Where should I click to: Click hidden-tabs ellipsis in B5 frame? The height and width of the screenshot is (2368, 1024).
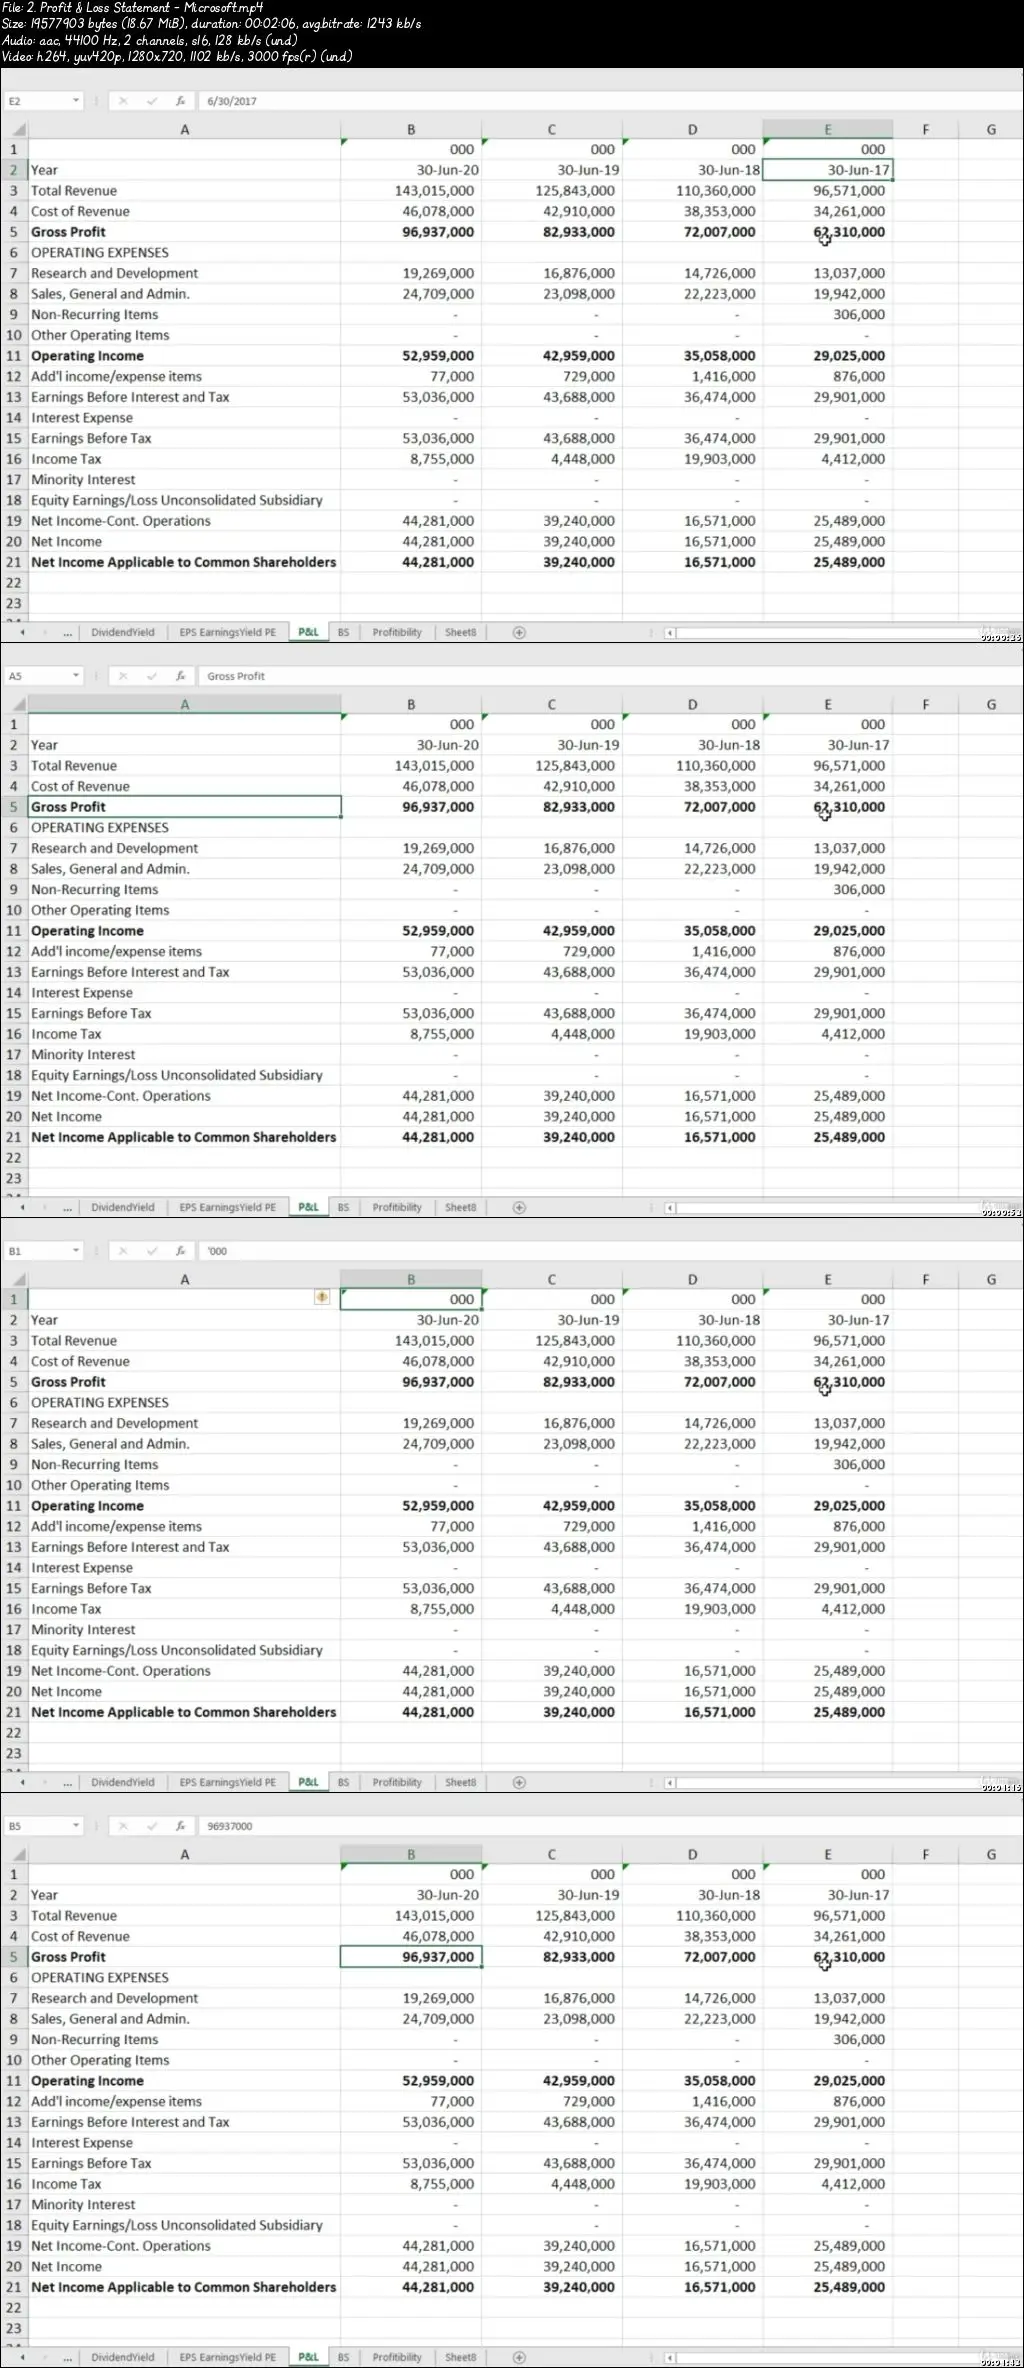[x=67, y=2357]
